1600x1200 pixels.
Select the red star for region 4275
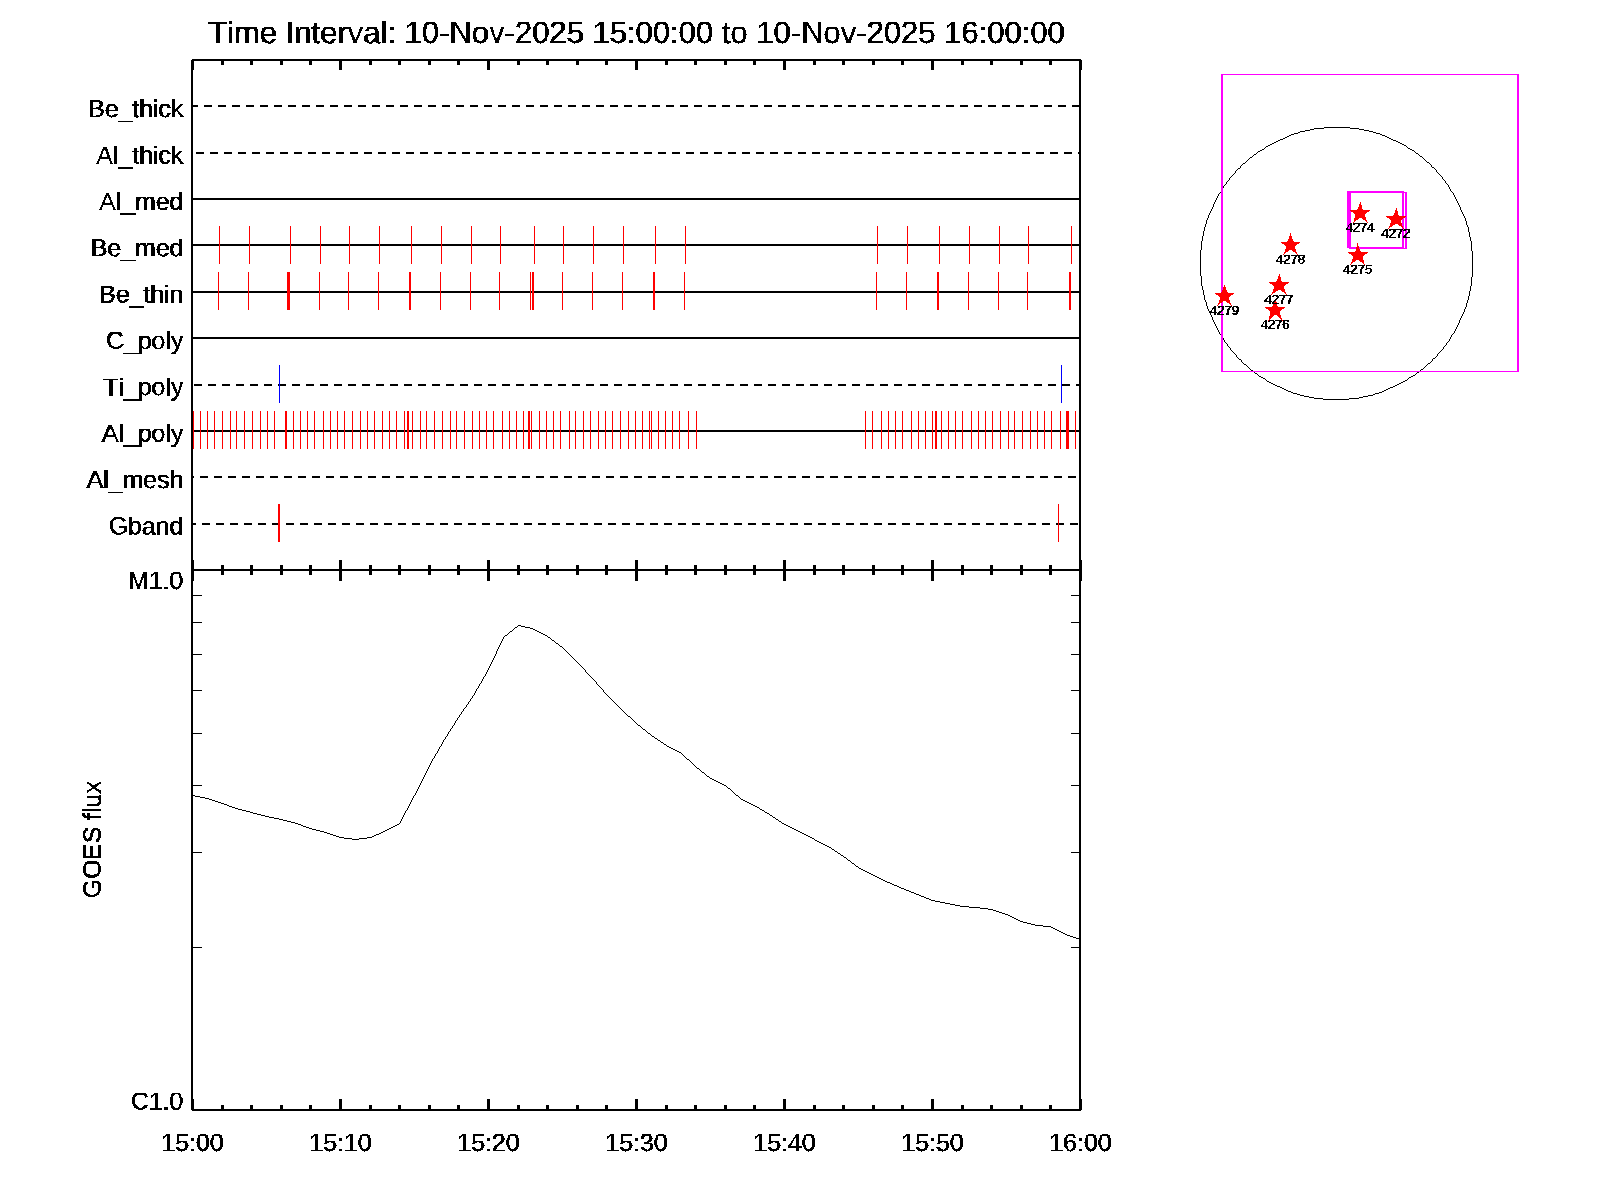[1357, 255]
